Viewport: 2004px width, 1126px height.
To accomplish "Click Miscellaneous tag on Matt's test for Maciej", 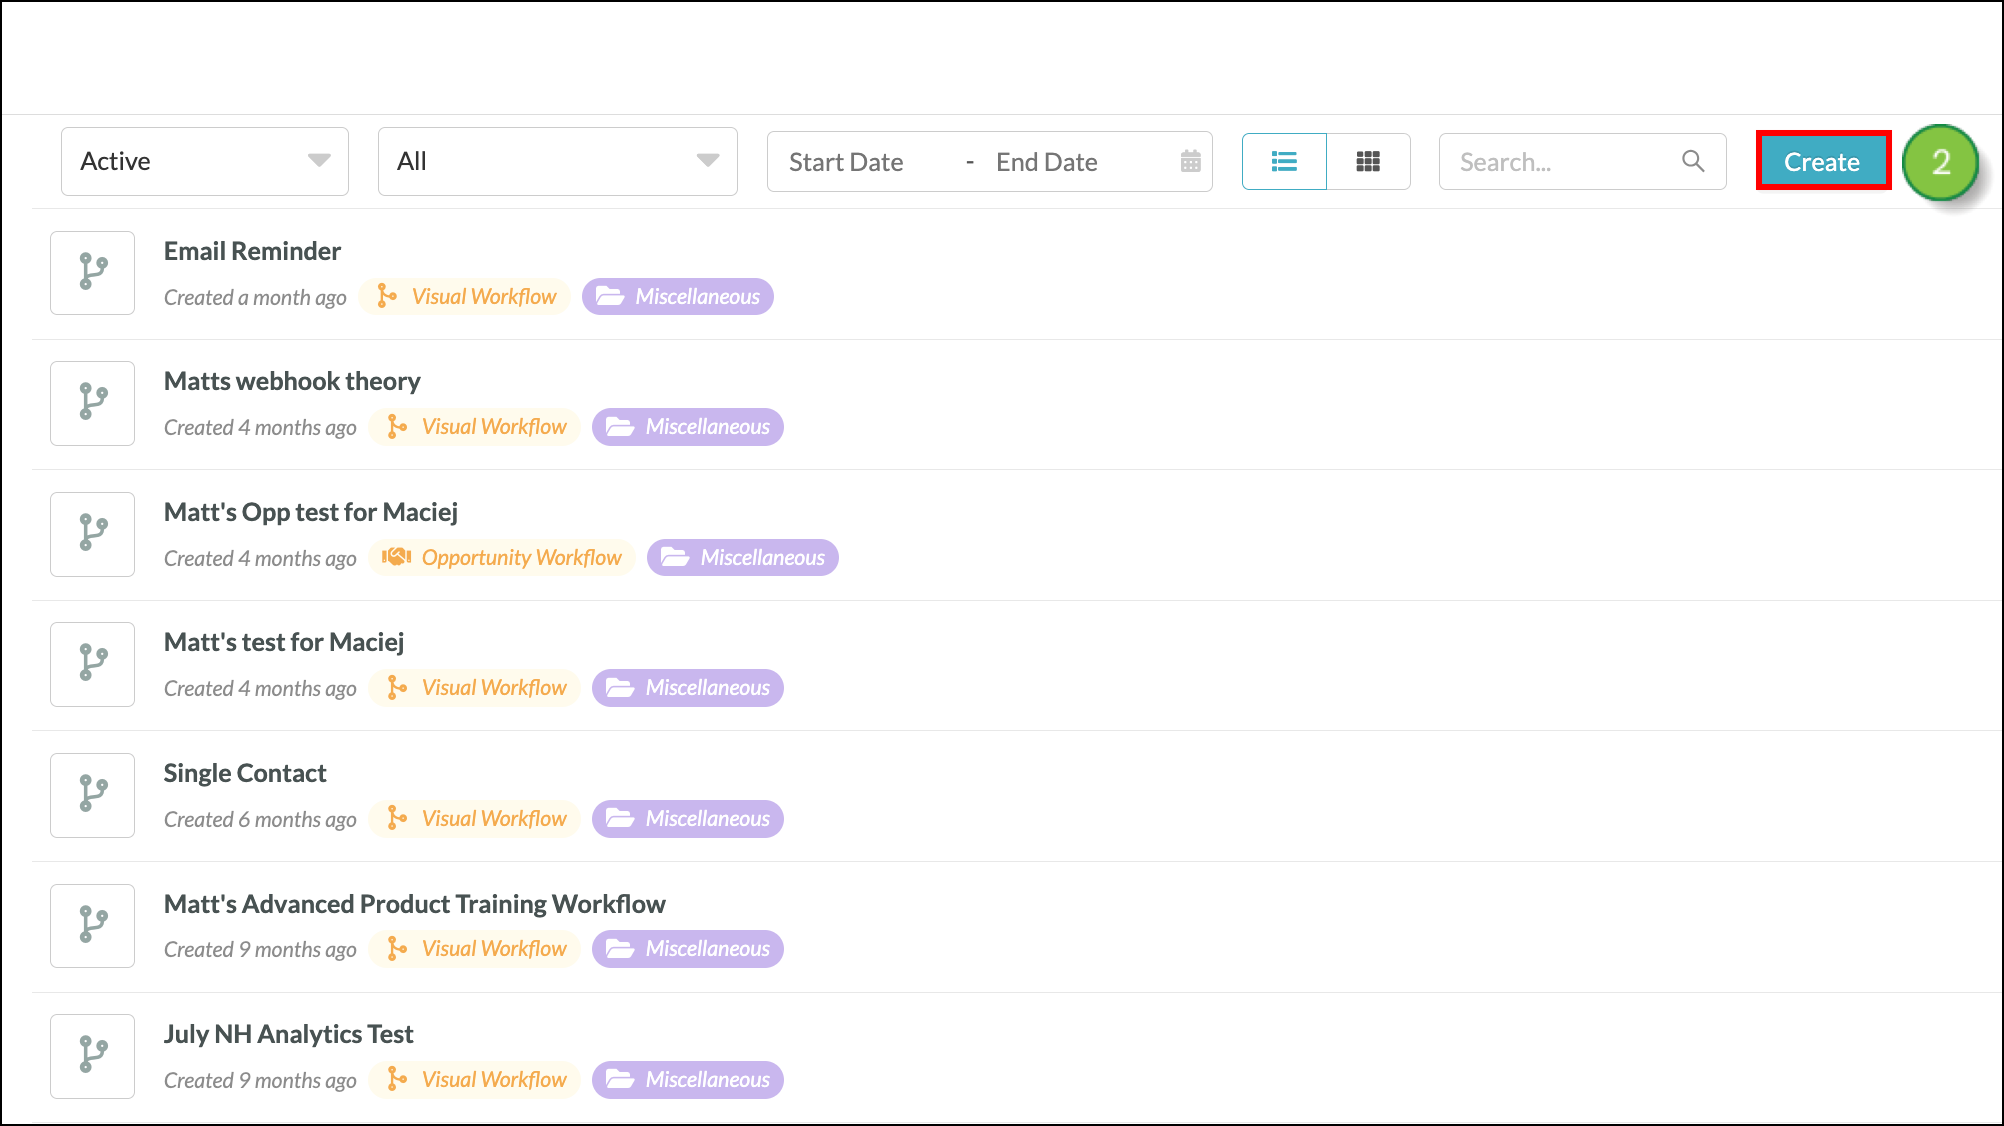I will [688, 688].
